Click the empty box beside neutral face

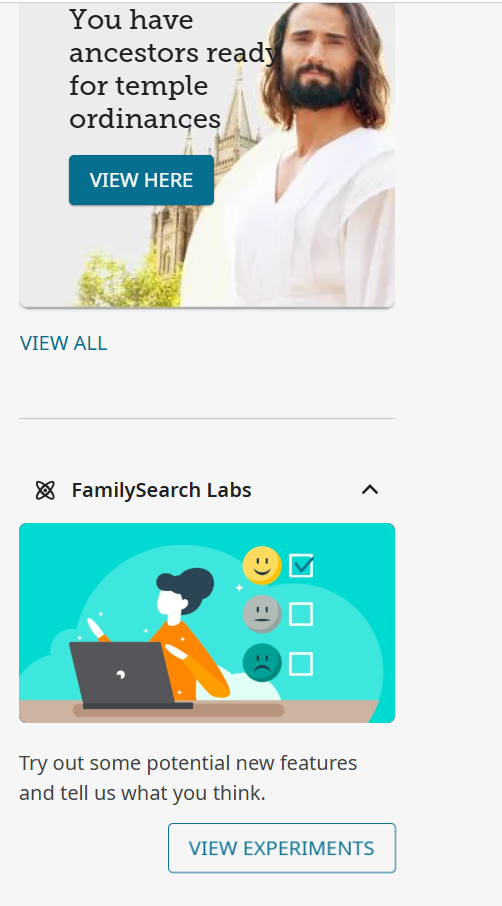tap(301, 614)
